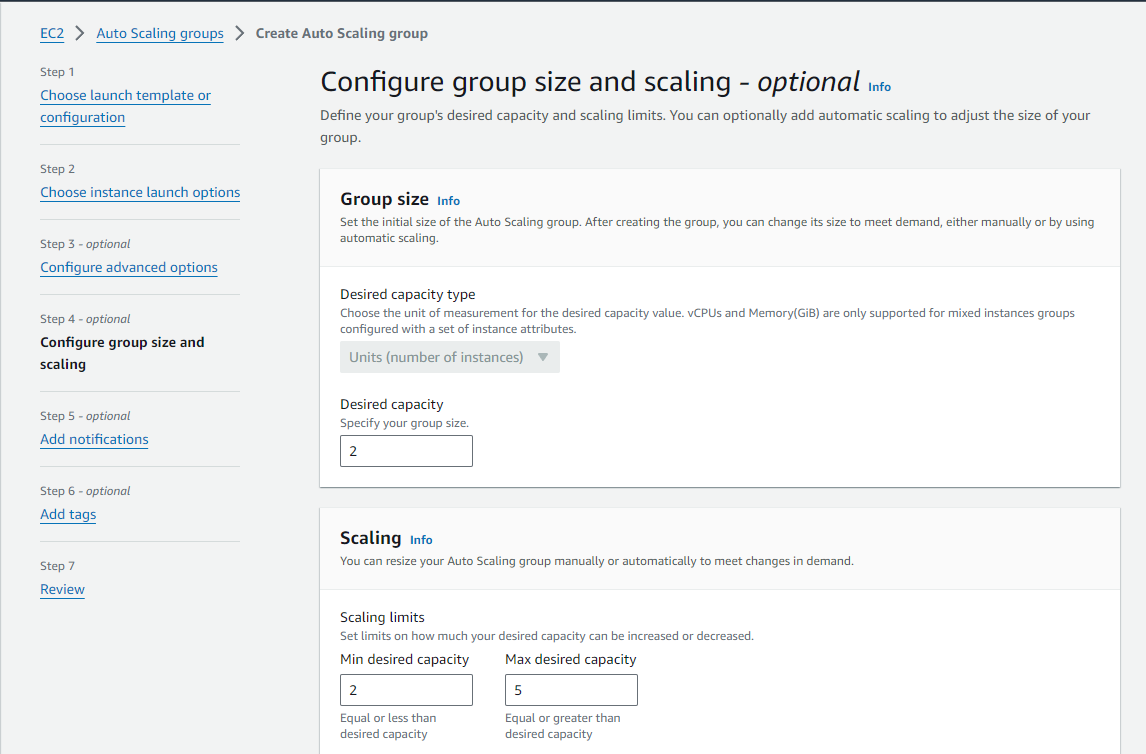Jump to Add notifications step
Screen dimensions: 1146x754
pos(94,439)
